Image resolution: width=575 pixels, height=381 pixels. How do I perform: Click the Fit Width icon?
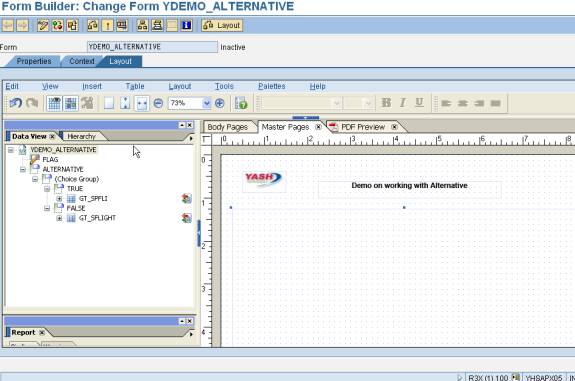[142, 103]
